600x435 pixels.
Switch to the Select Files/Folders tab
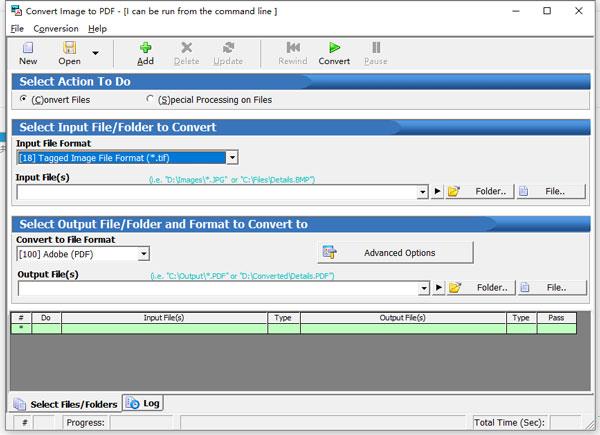(65, 404)
